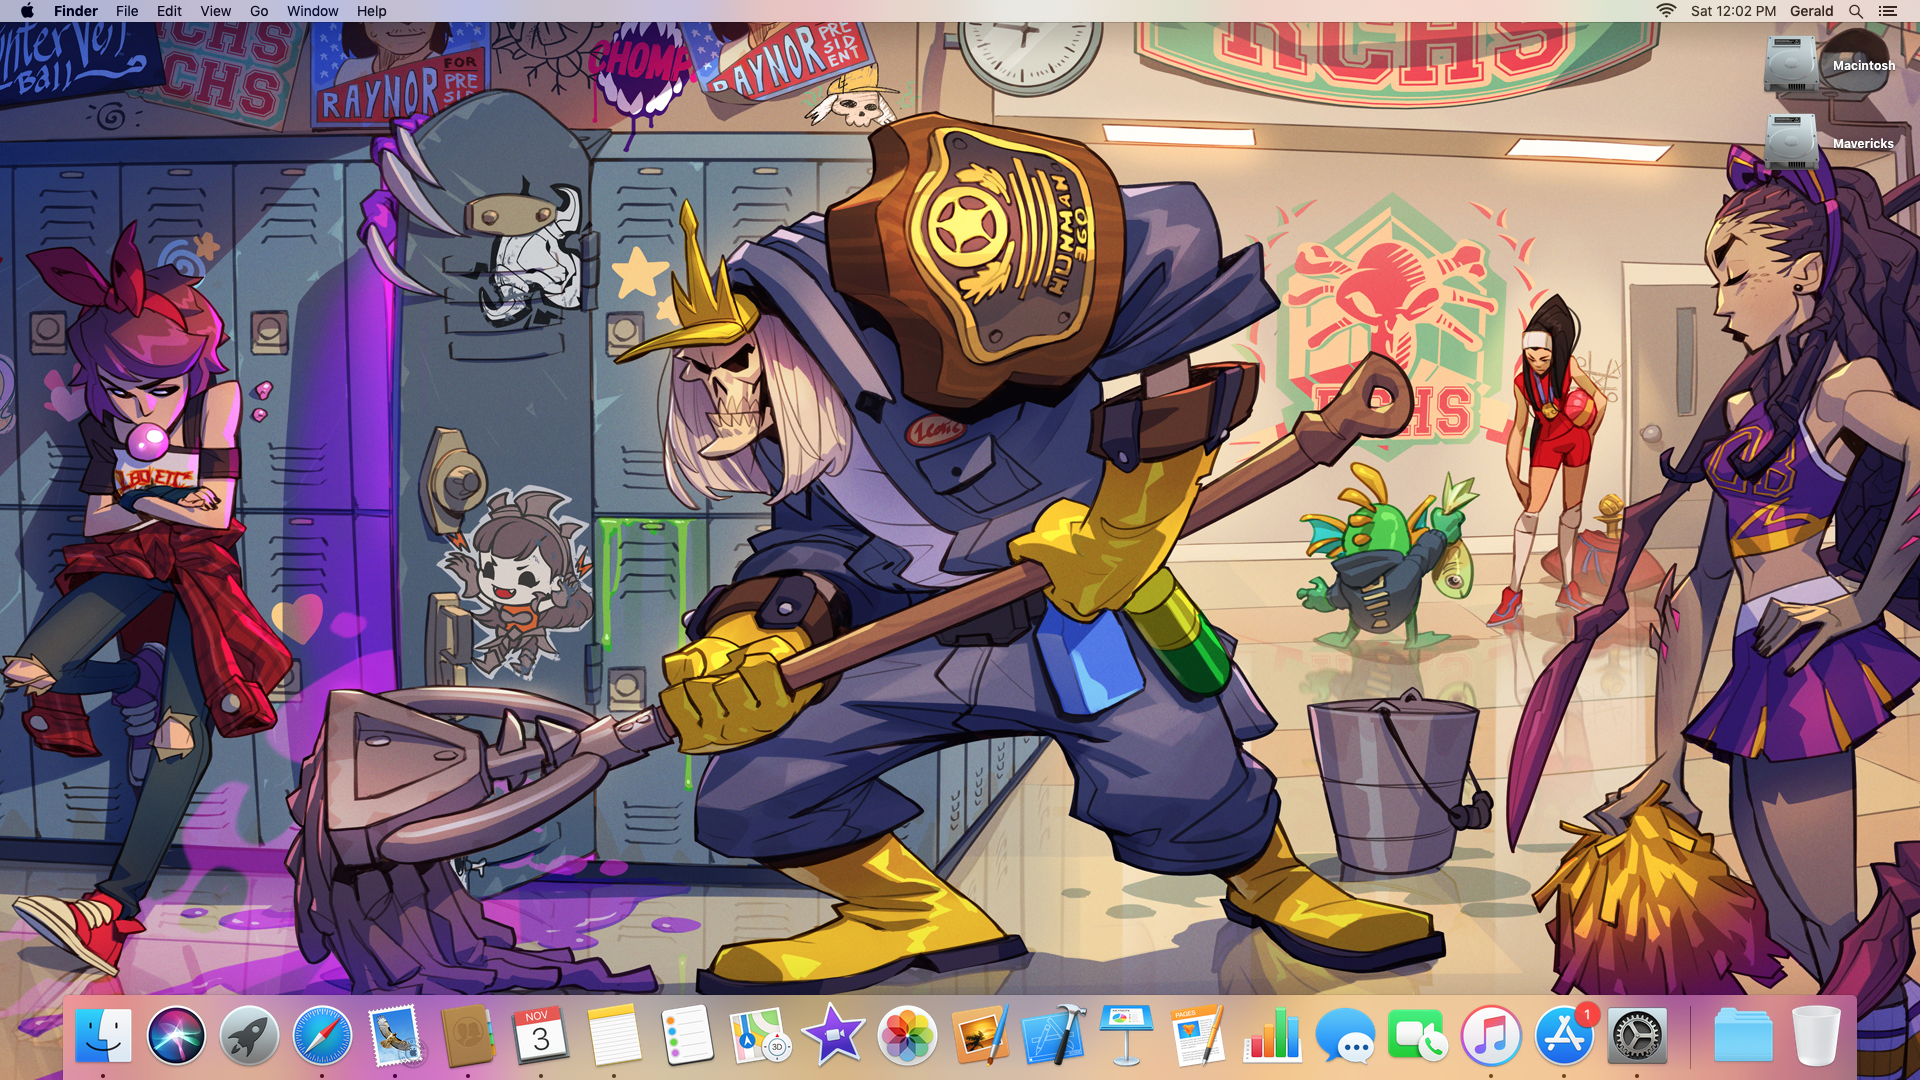Open the Mail stamp icon
This screenshot has height=1080, width=1920.
point(395,1035)
